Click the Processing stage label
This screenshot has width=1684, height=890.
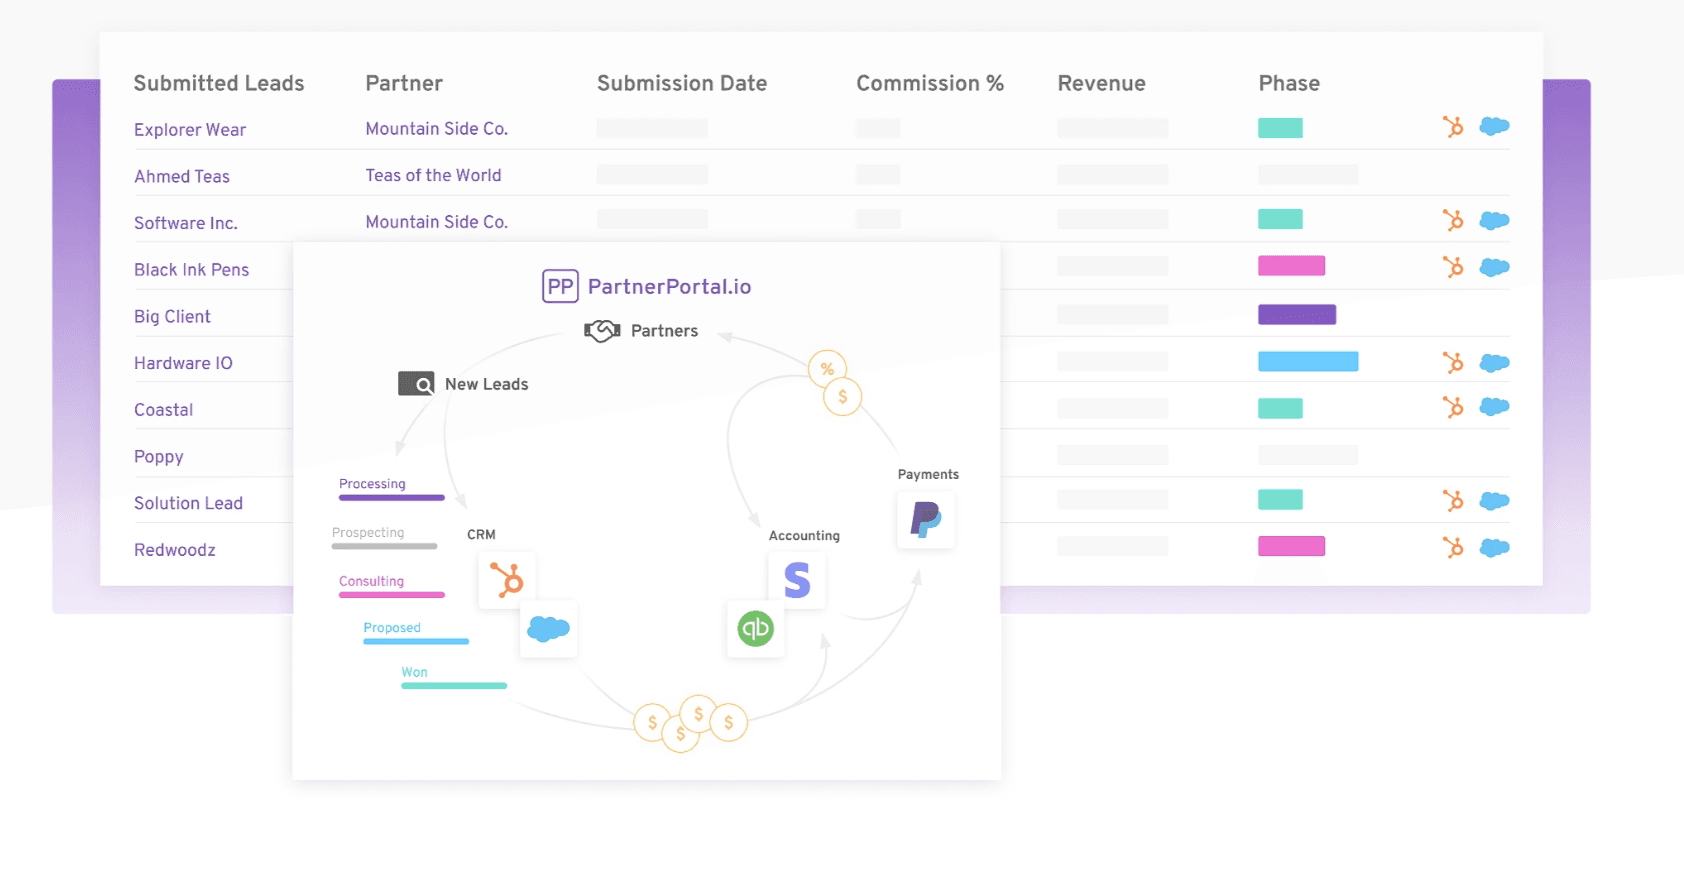[372, 484]
